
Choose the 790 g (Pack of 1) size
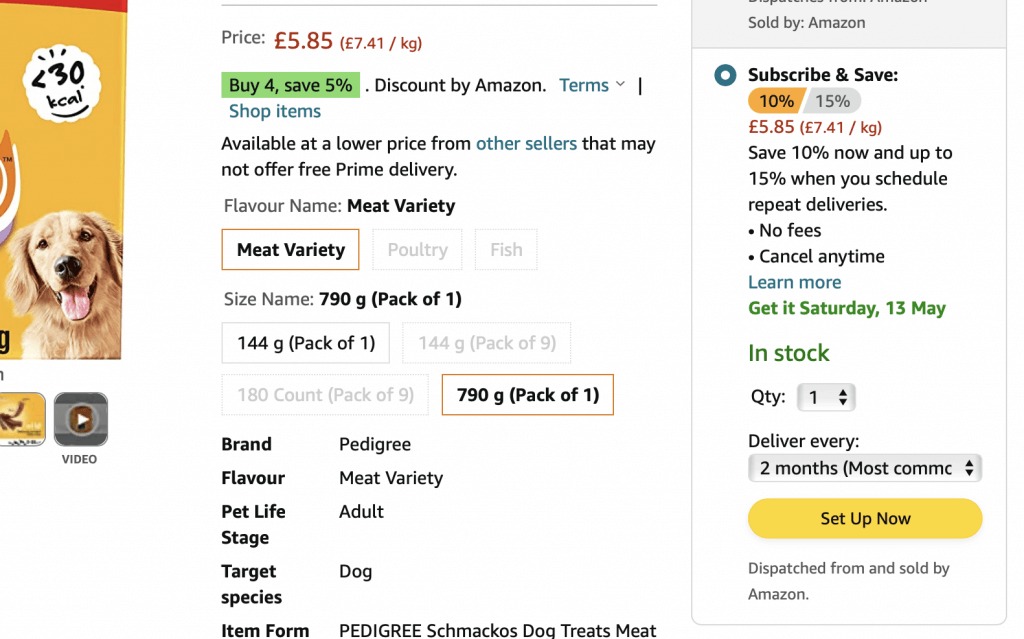527,394
